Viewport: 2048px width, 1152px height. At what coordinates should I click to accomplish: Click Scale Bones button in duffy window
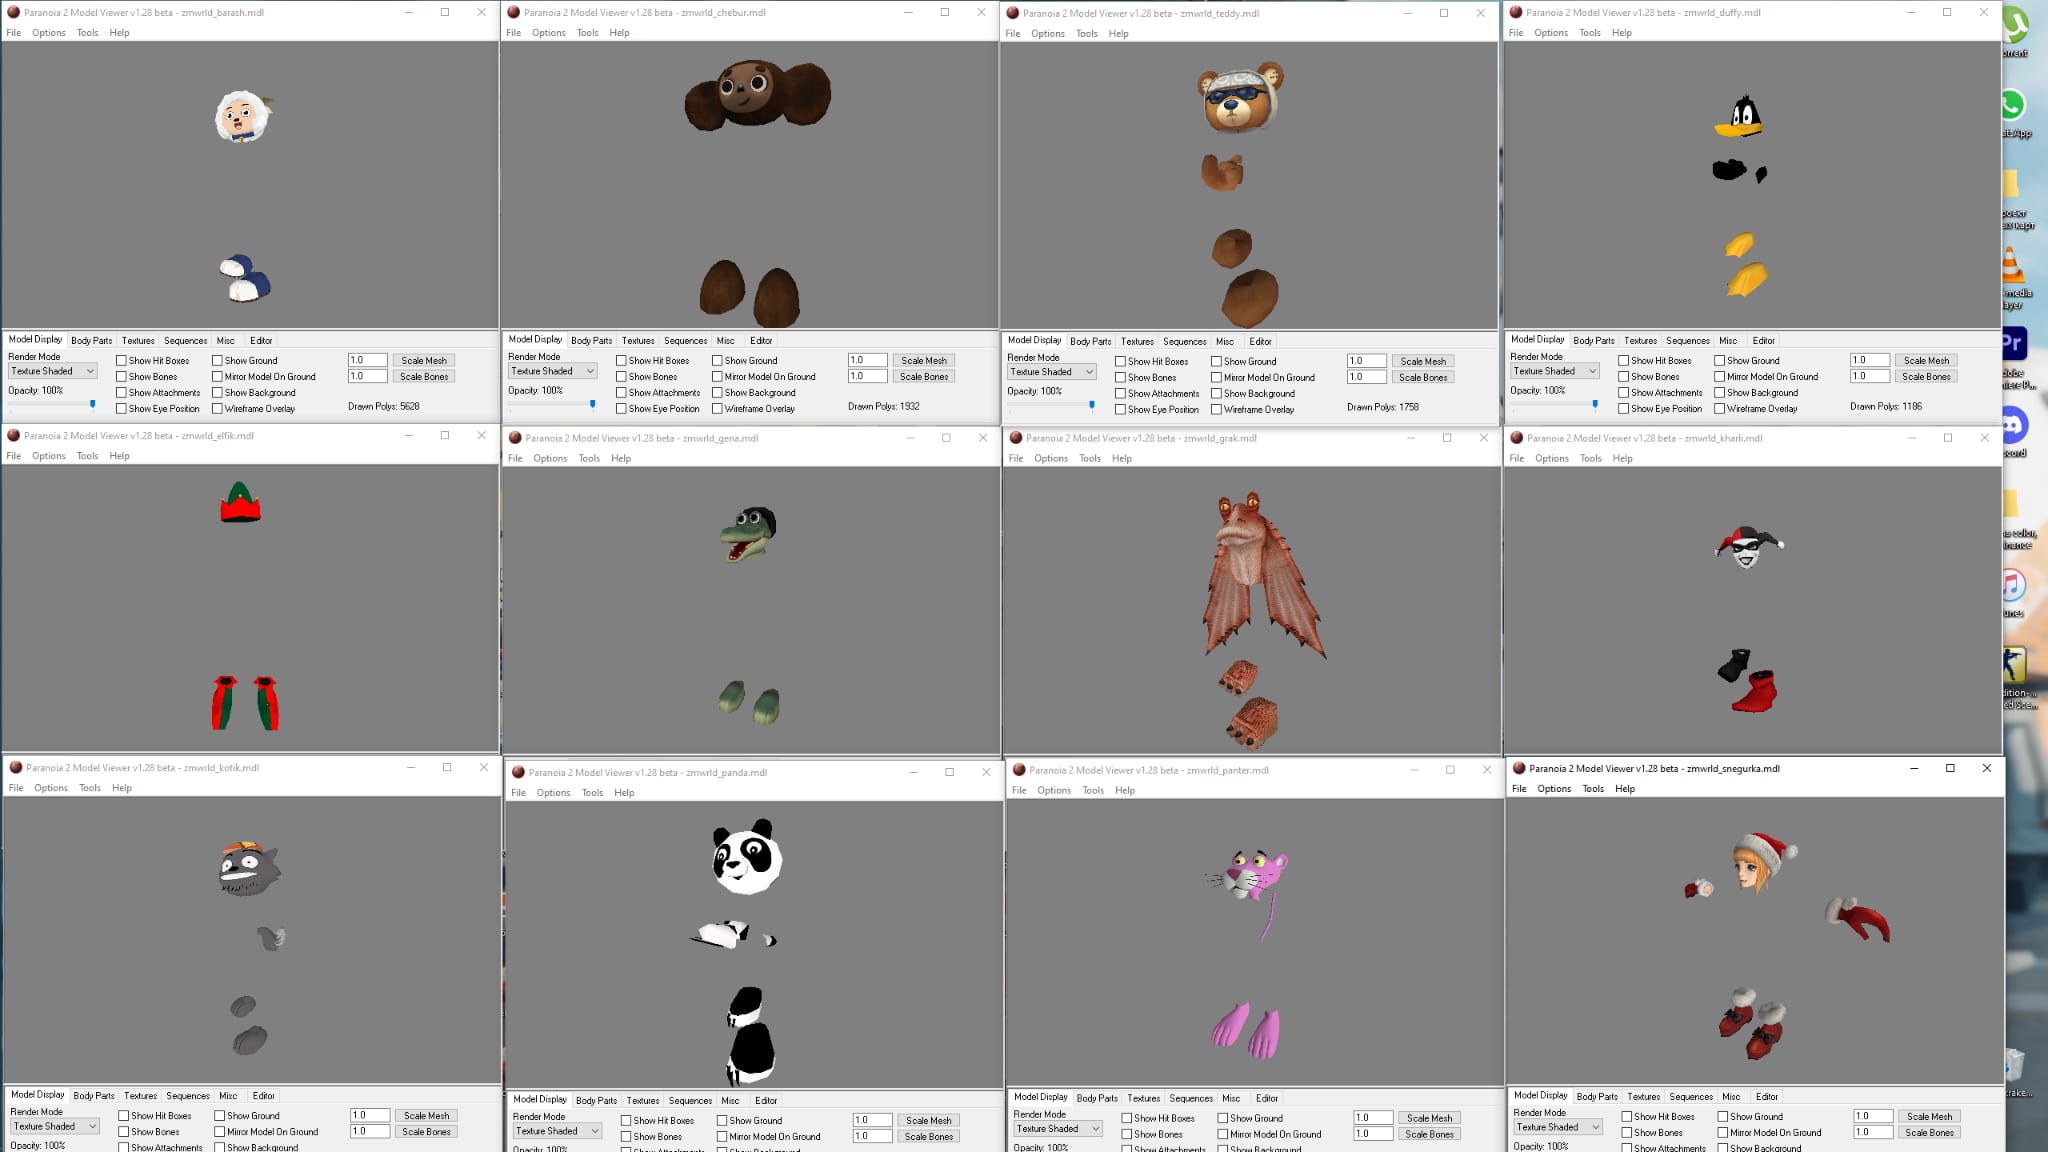[x=1926, y=377]
